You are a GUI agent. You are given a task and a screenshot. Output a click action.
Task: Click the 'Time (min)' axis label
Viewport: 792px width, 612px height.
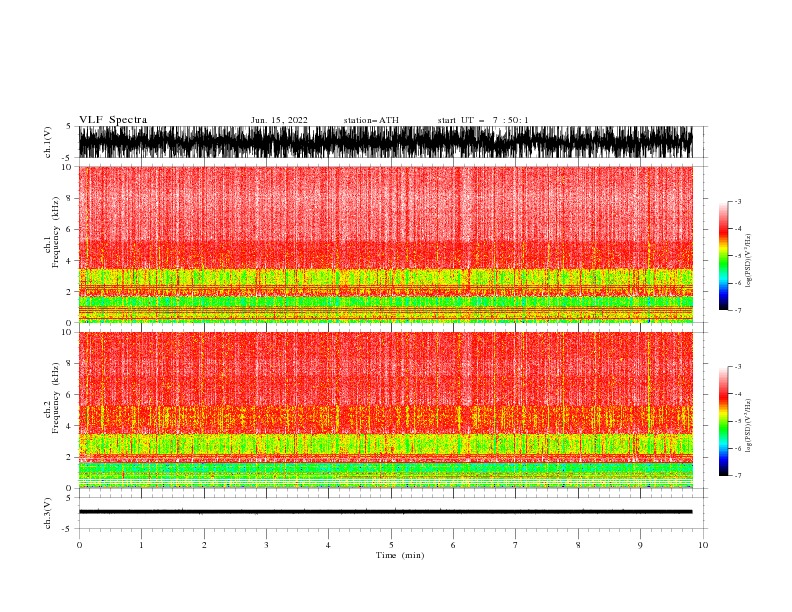400,555
